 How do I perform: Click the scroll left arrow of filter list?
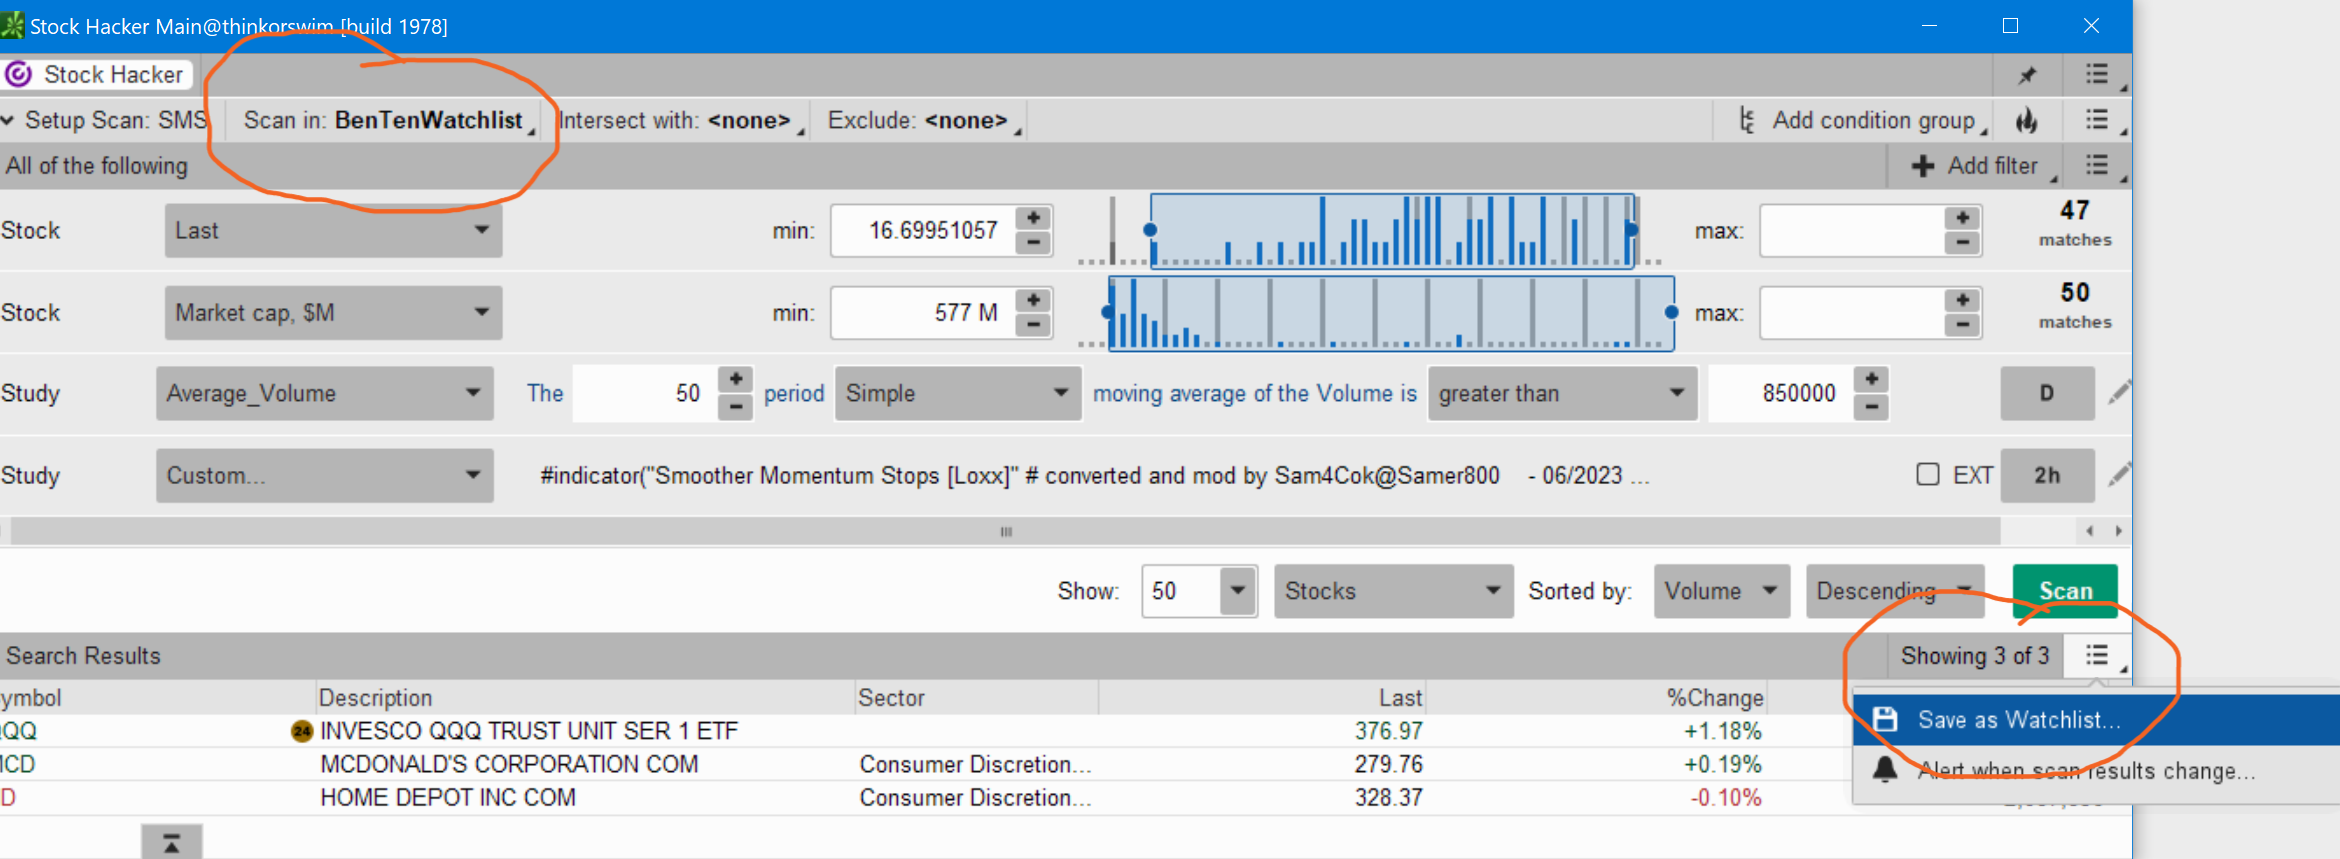coord(2090,531)
